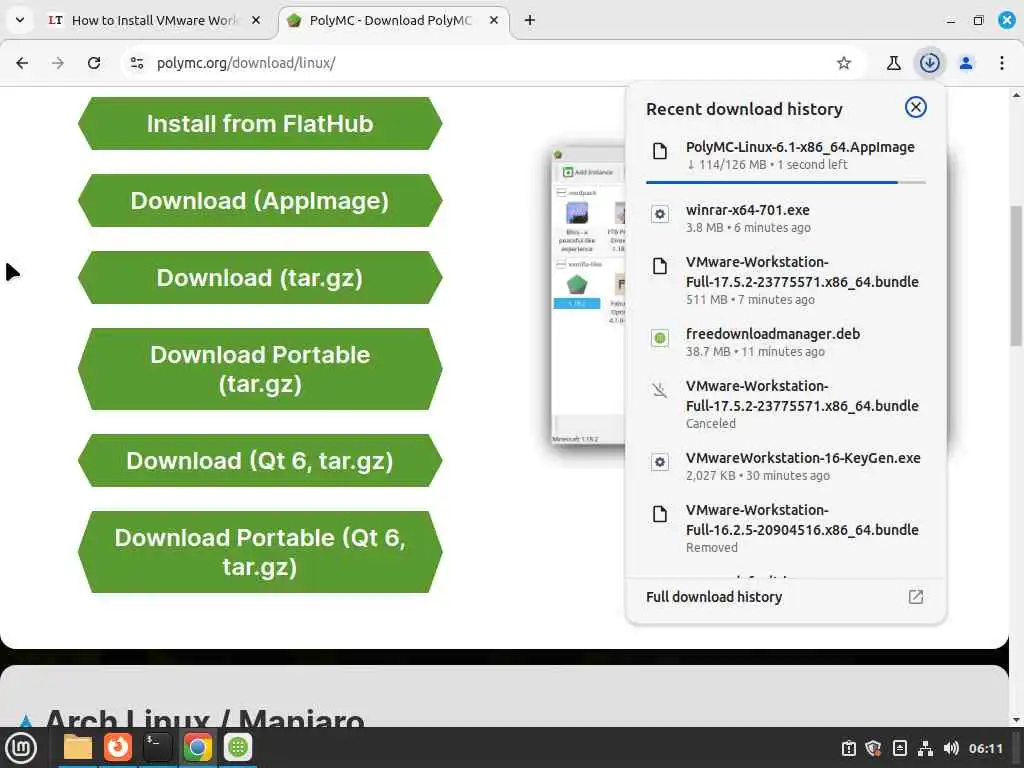
Task: Open the volume speaker tray icon
Action: tap(951, 748)
